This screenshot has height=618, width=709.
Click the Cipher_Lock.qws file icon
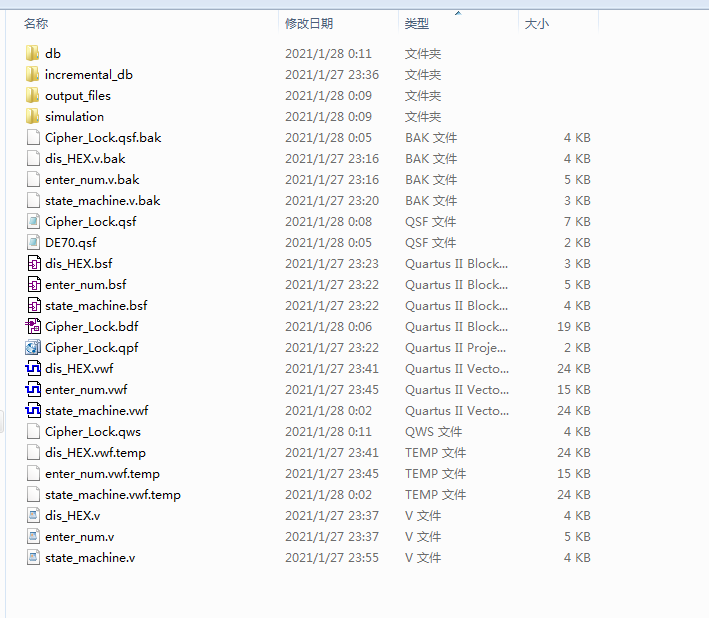coord(33,432)
